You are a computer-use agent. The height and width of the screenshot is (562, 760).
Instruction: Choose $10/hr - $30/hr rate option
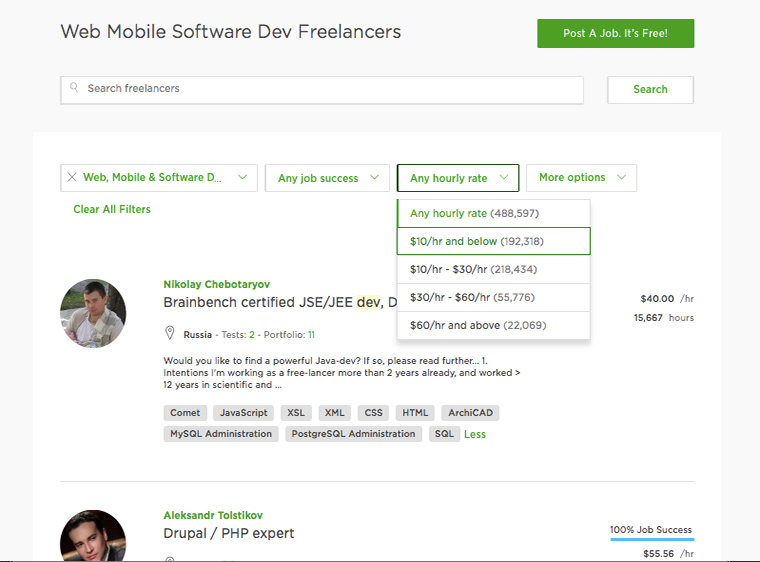[x=493, y=269]
